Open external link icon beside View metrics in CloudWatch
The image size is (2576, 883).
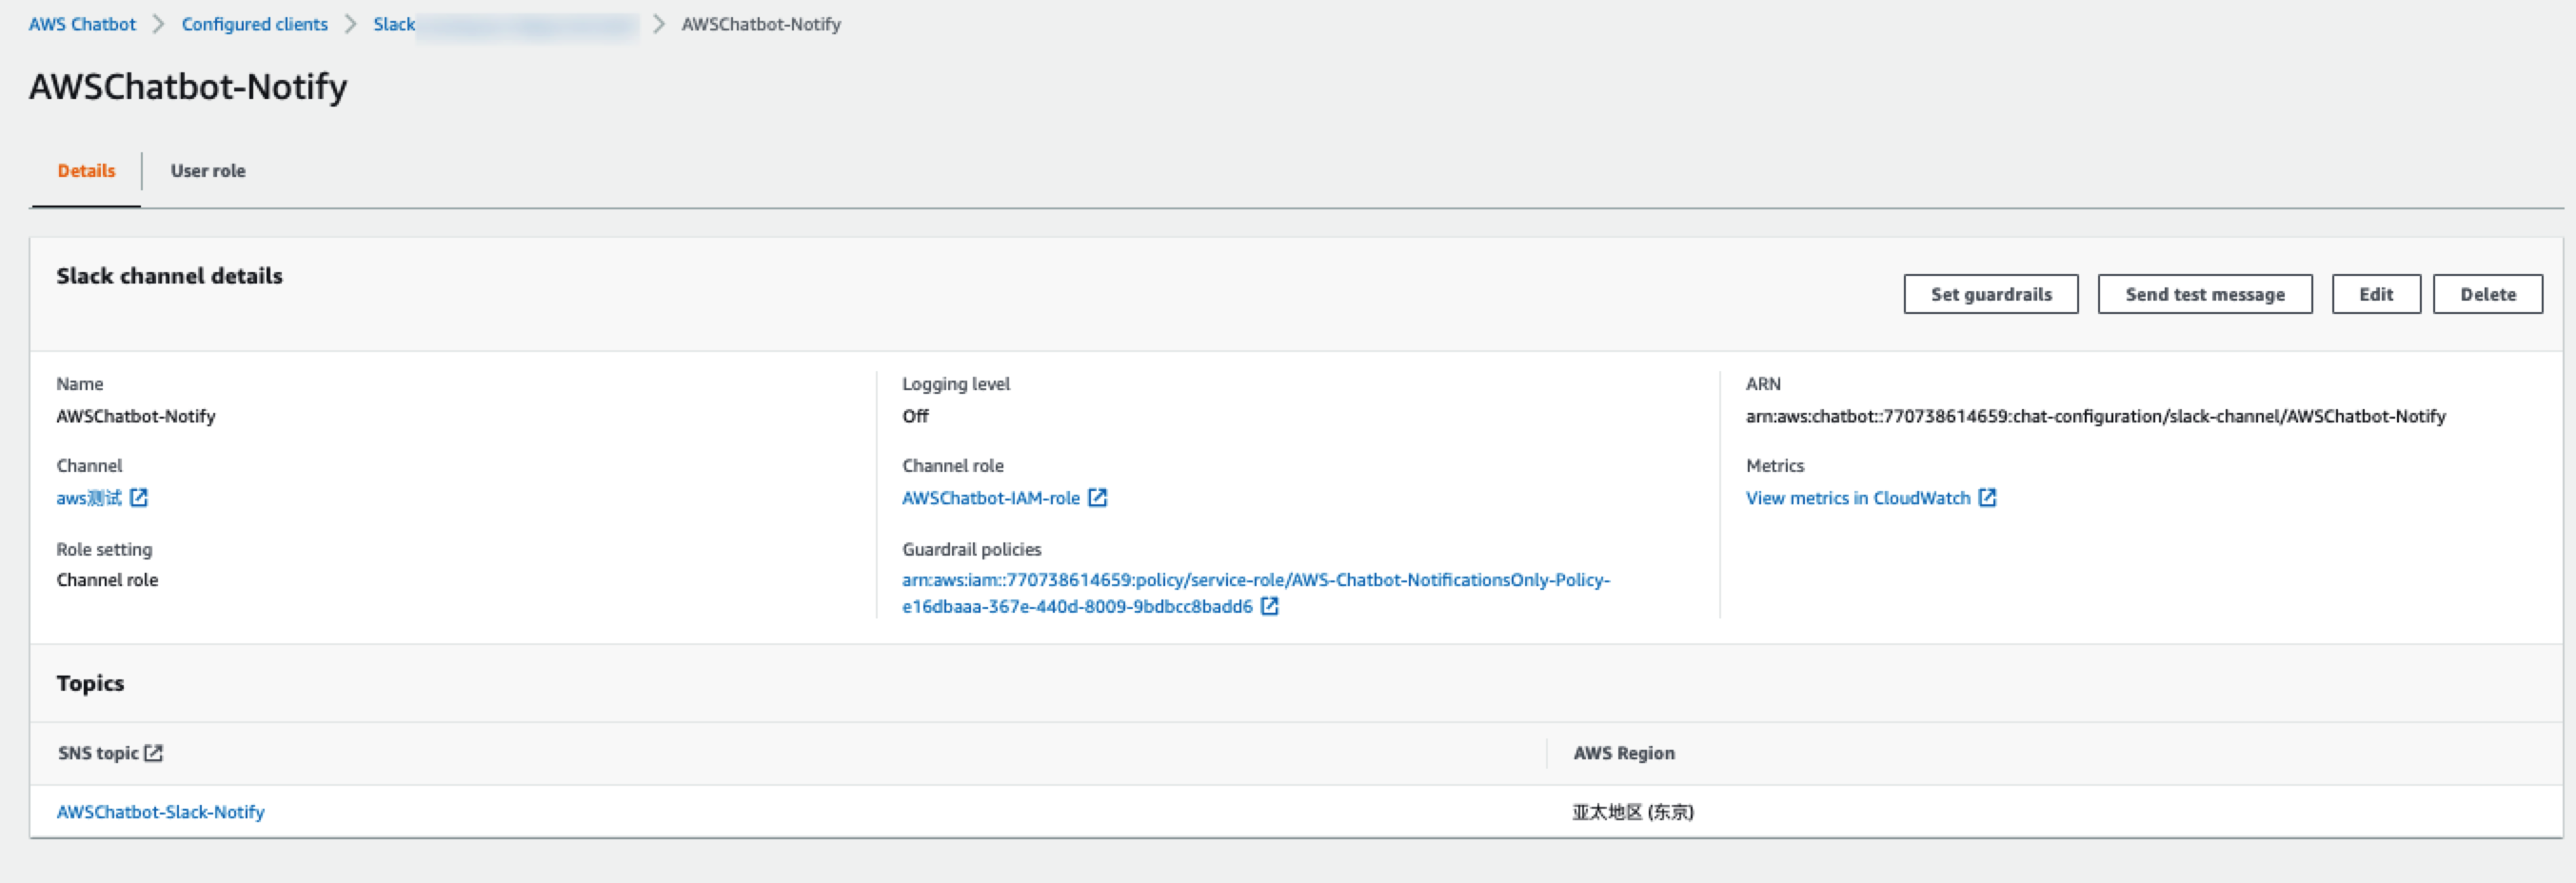(x=1987, y=497)
